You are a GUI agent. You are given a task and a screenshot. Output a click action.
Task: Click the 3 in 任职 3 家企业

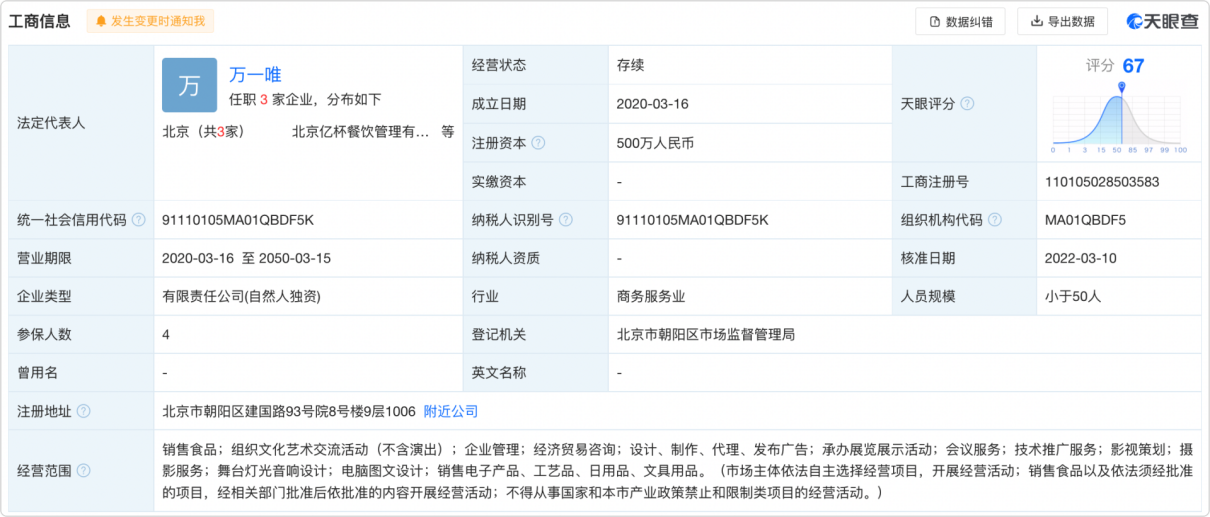pyautogui.click(x=263, y=99)
